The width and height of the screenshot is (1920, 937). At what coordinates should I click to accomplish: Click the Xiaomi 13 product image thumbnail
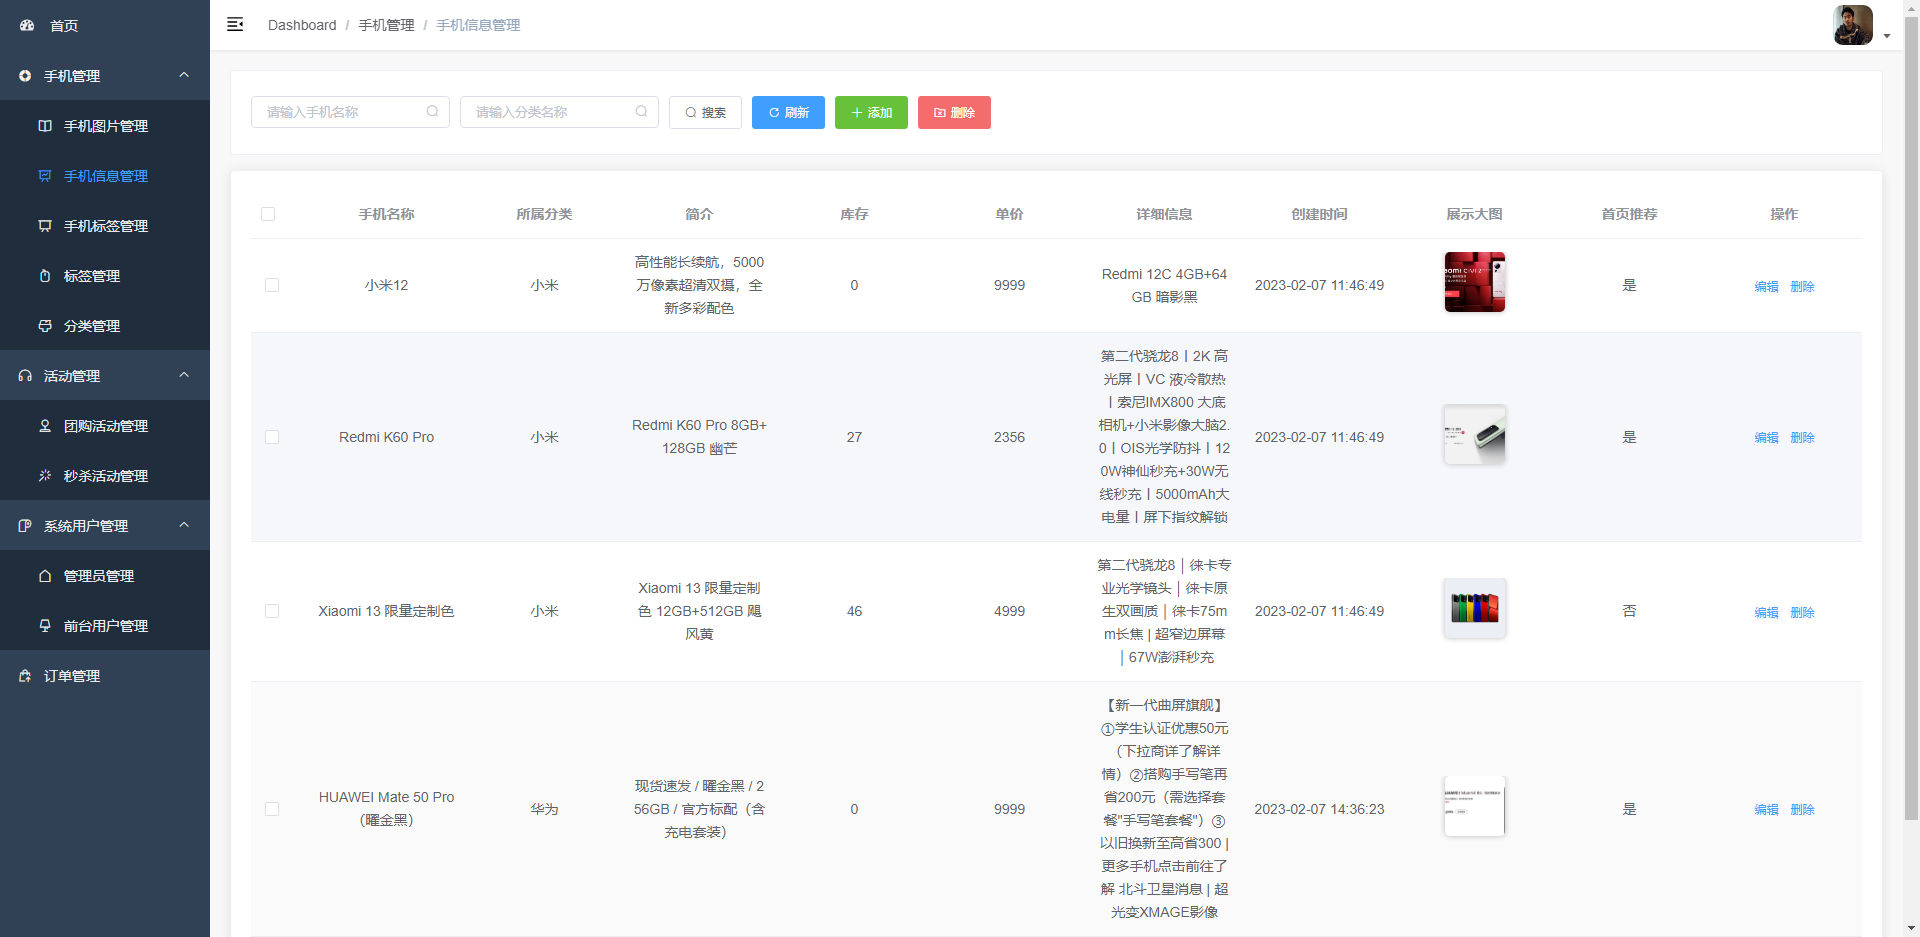coord(1474,608)
